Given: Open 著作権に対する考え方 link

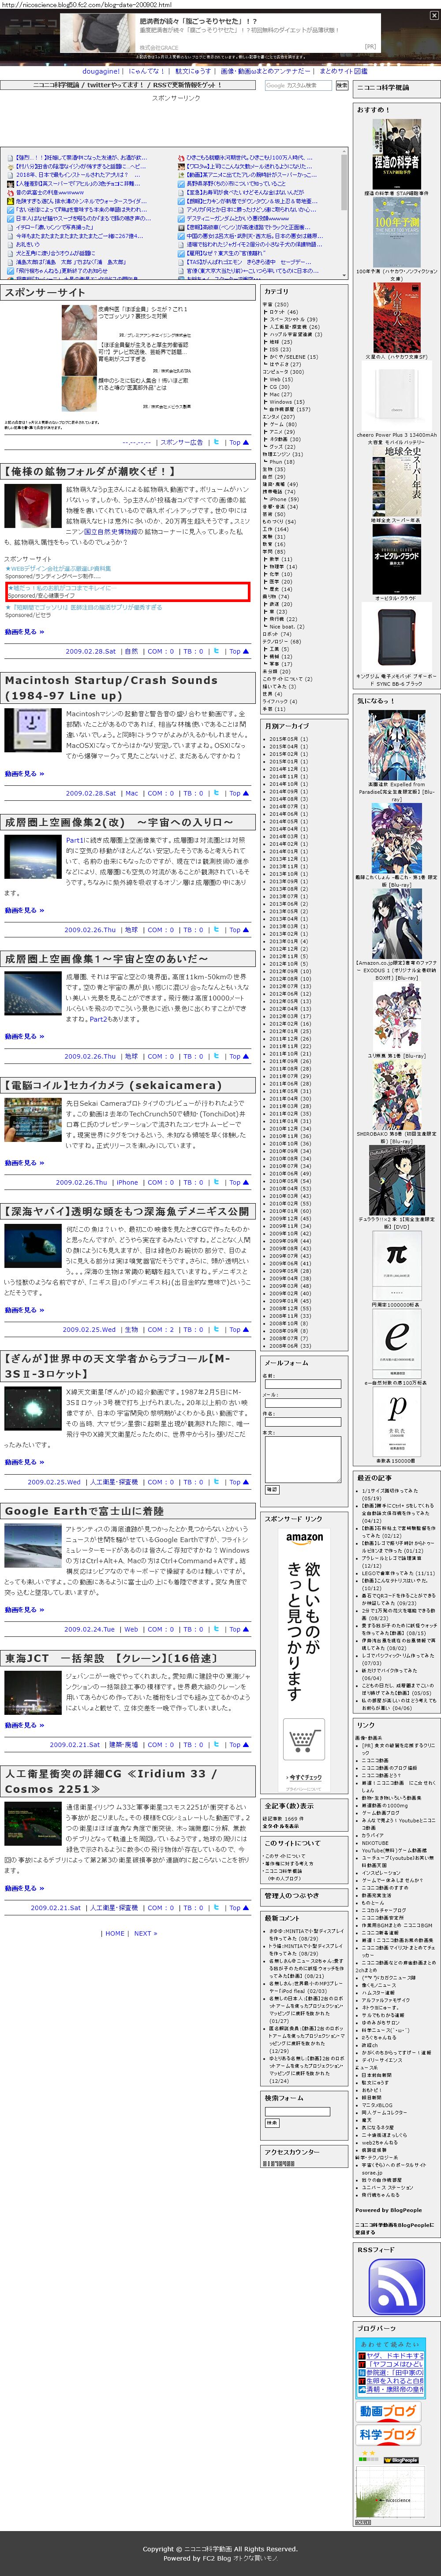Looking at the screenshot, I should point(289,1863).
